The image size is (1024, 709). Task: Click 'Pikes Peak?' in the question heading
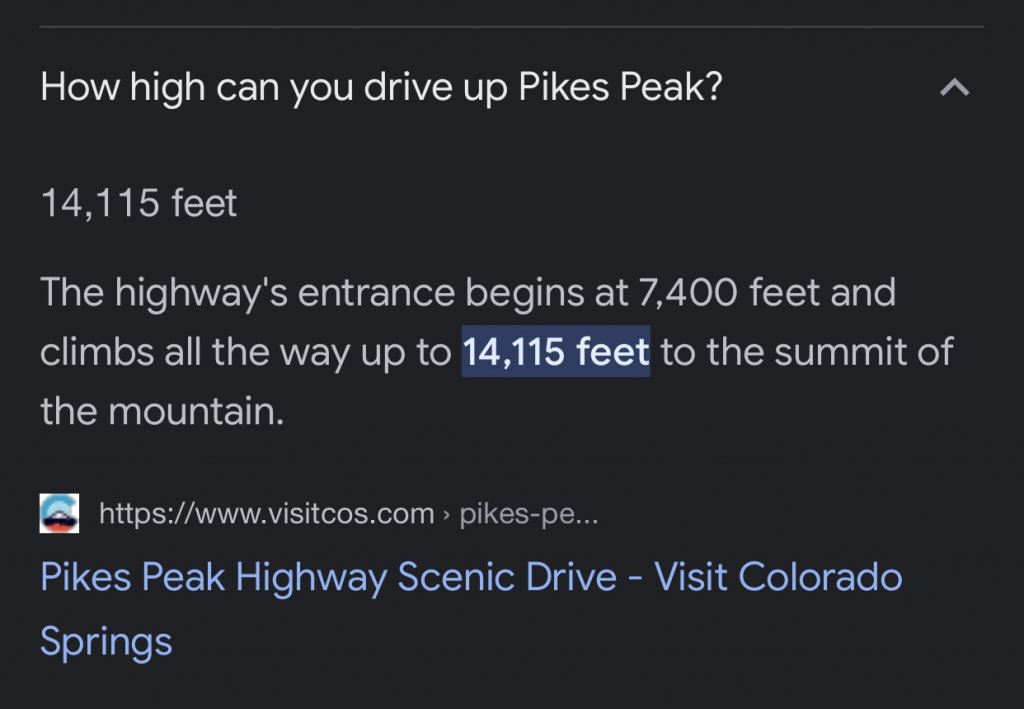click(x=620, y=86)
